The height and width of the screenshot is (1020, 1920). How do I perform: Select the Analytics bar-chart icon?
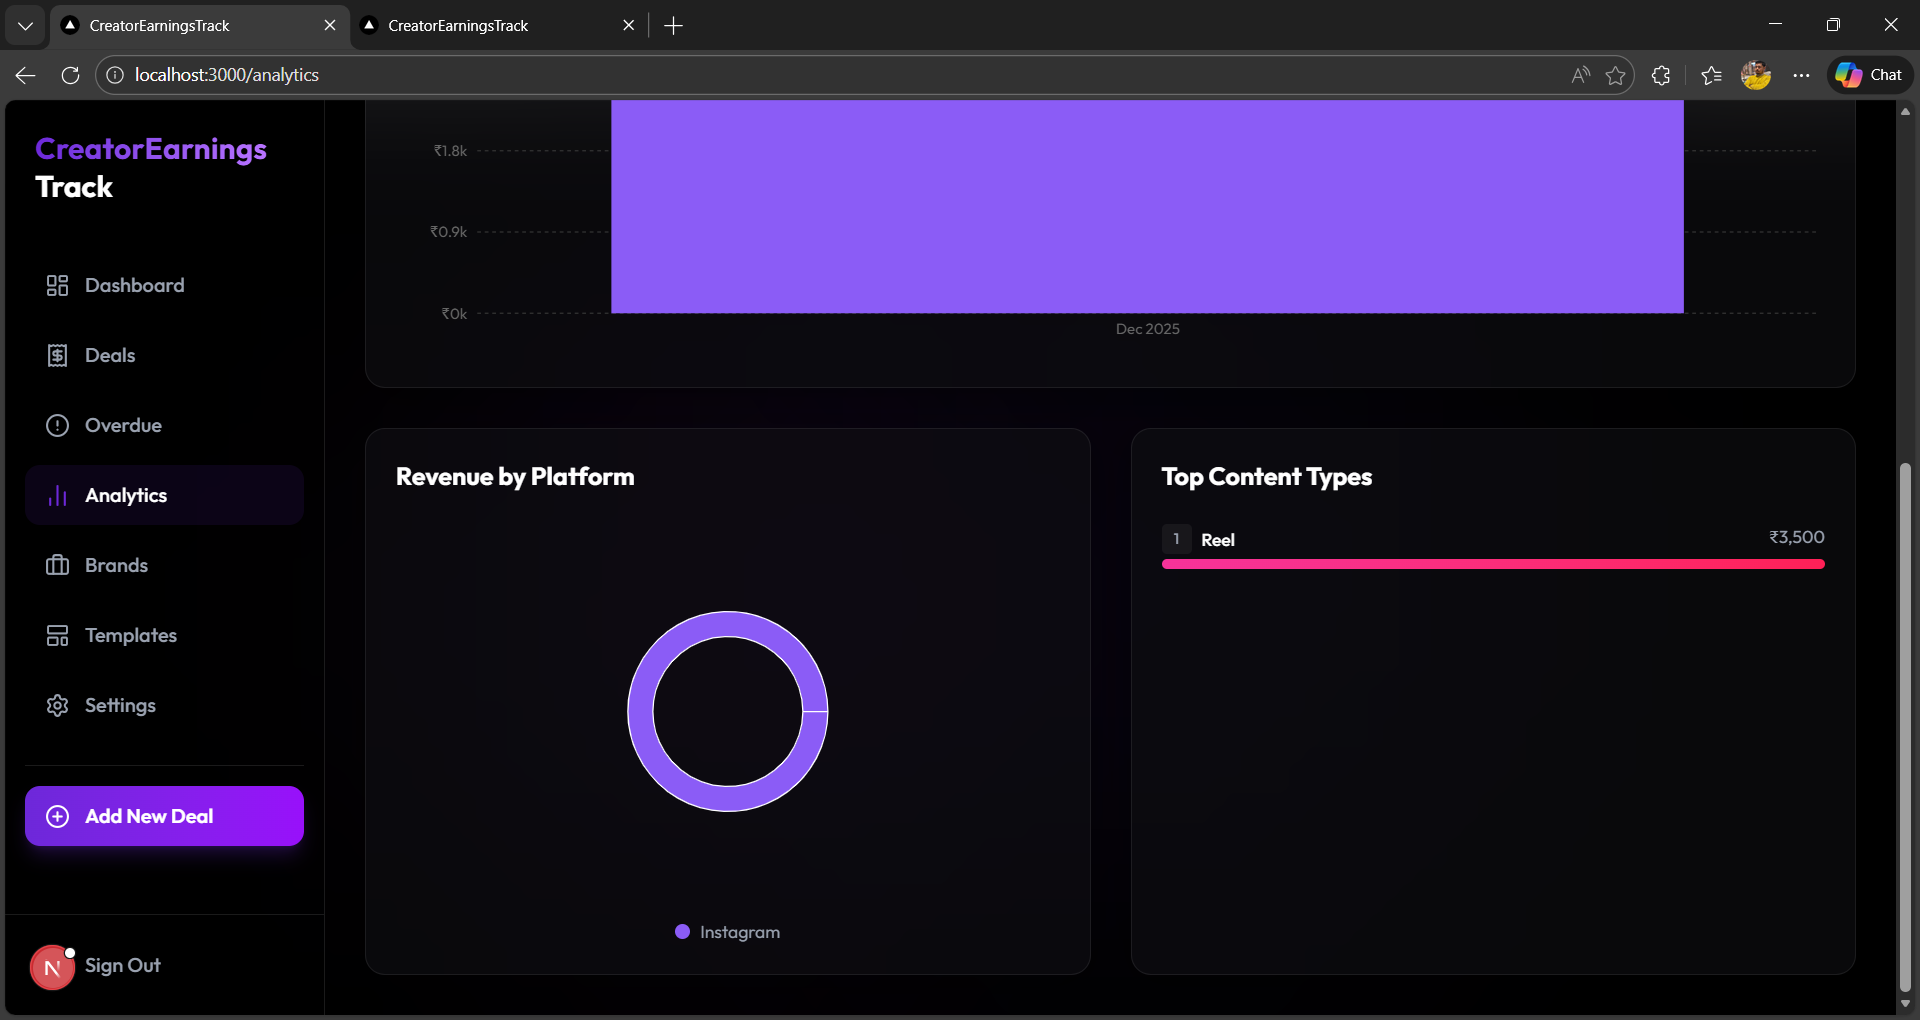pyautogui.click(x=57, y=495)
